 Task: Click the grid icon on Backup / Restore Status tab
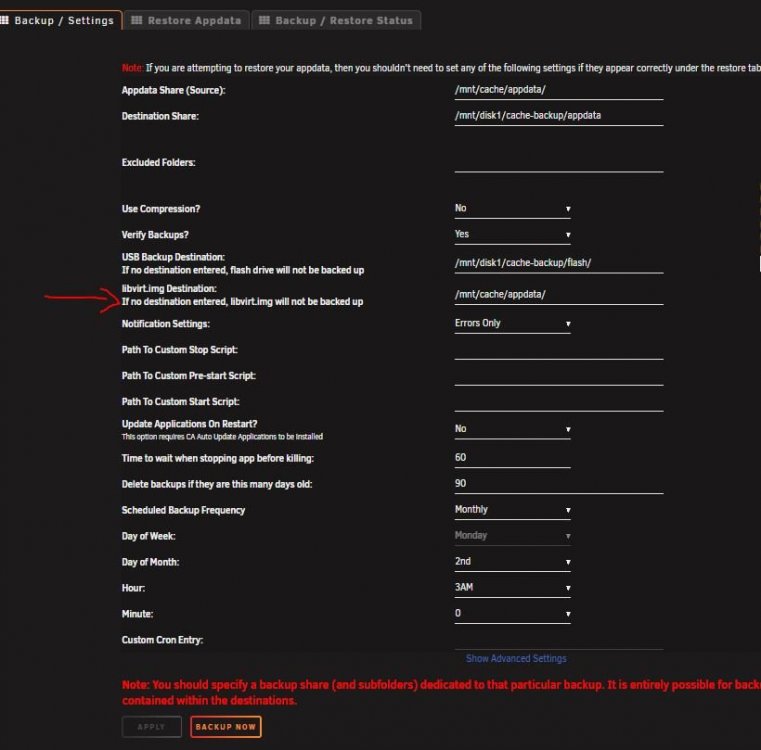264,20
